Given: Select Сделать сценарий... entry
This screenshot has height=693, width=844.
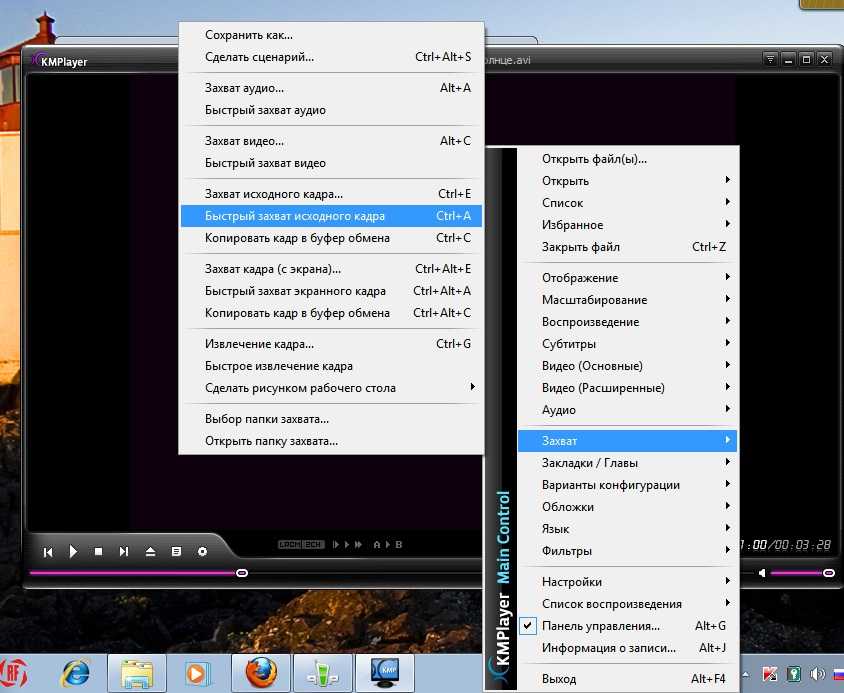Looking at the screenshot, I should click(x=331, y=57).
